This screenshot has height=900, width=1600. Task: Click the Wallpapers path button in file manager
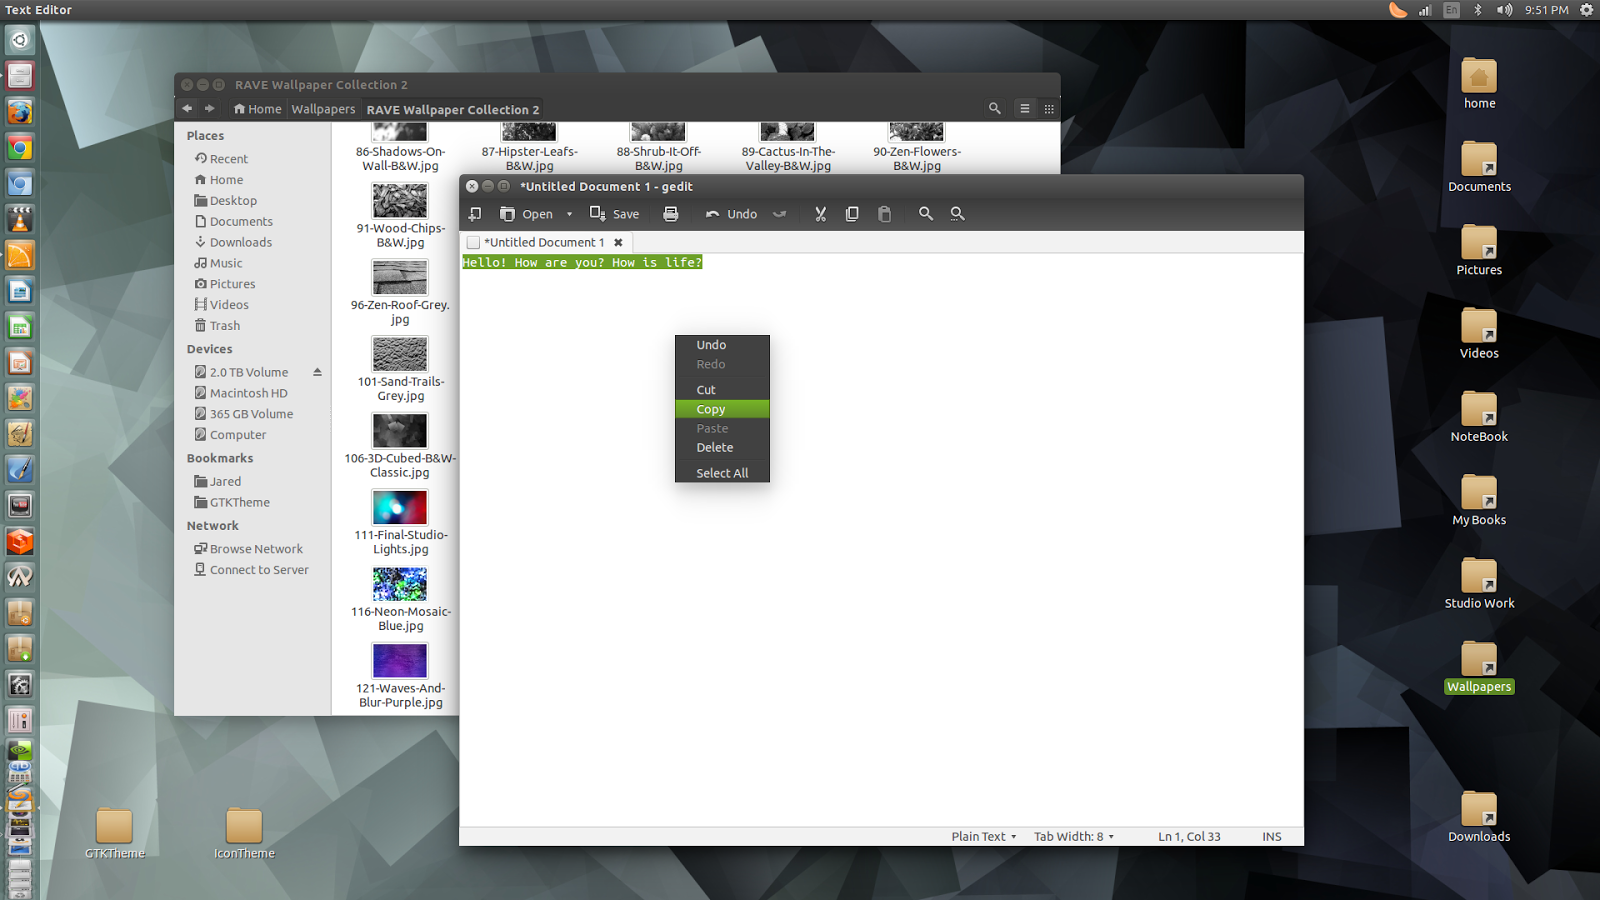tap(323, 109)
